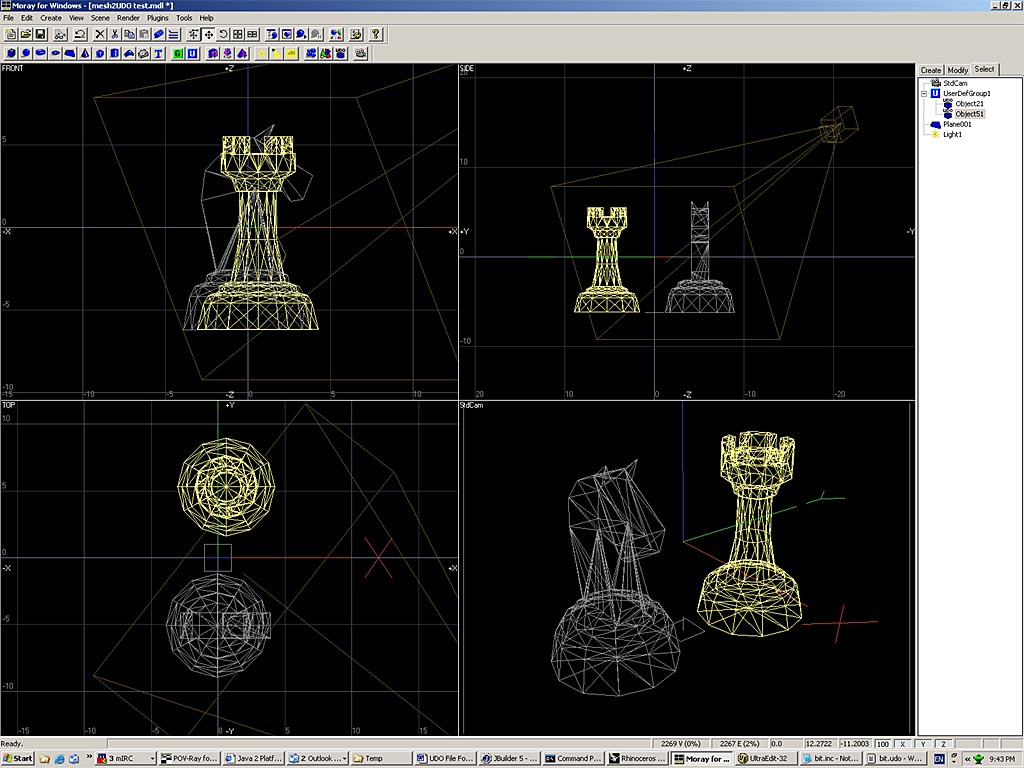This screenshot has height=768, width=1024.
Task: Click the yellow question mark Help icon
Action: click(x=375, y=34)
